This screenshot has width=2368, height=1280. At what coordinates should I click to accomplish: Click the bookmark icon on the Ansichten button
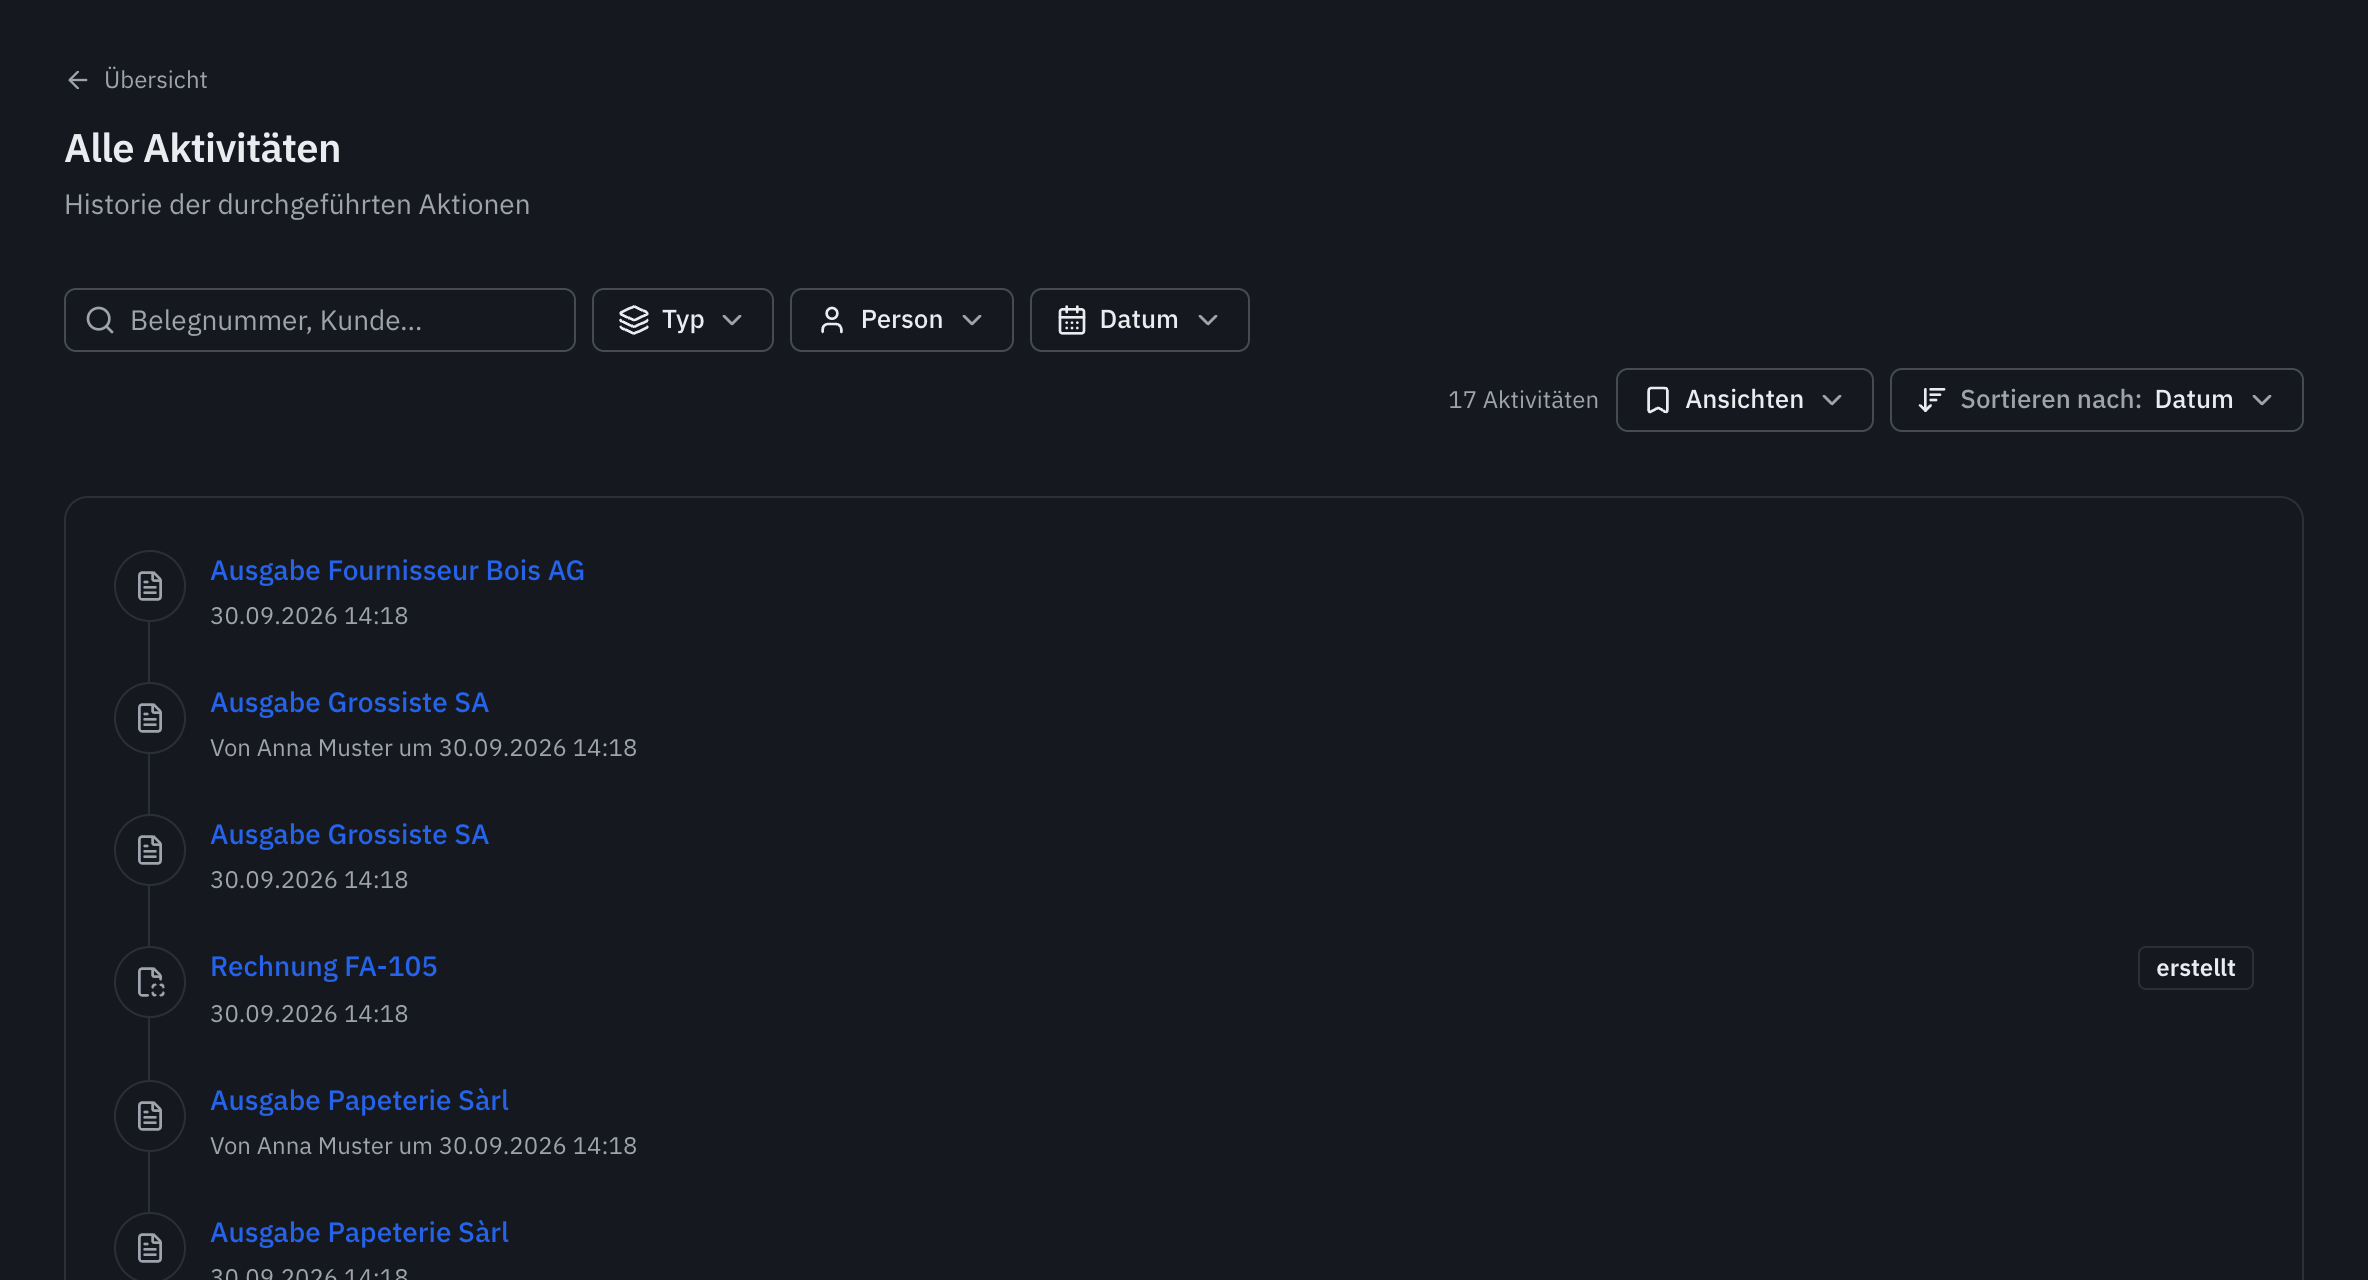pyautogui.click(x=1658, y=400)
